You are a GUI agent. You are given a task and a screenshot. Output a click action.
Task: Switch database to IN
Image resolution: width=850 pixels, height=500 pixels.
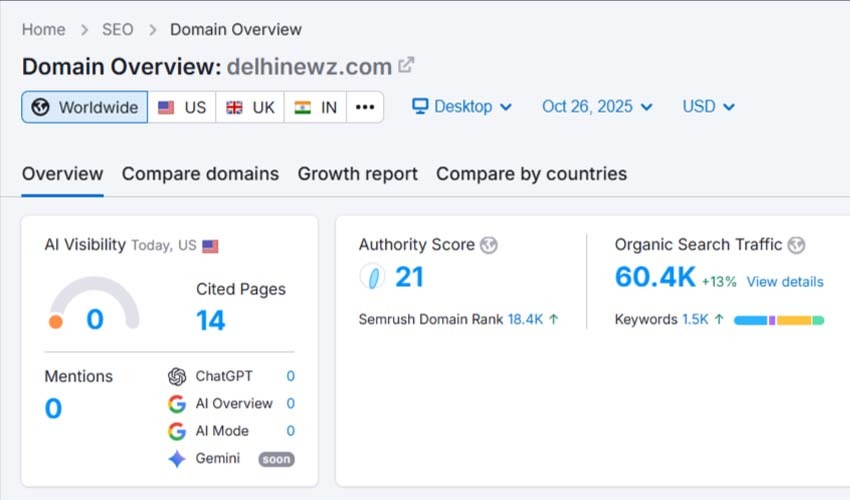point(316,107)
